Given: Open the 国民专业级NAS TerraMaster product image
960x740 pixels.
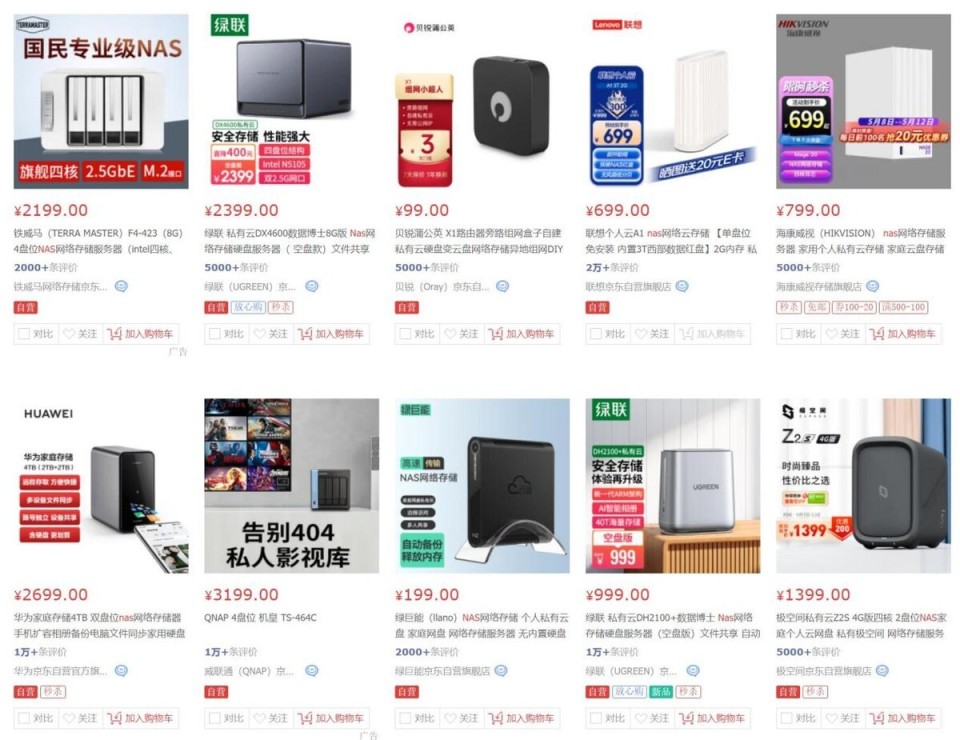Looking at the screenshot, I should (x=101, y=101).
